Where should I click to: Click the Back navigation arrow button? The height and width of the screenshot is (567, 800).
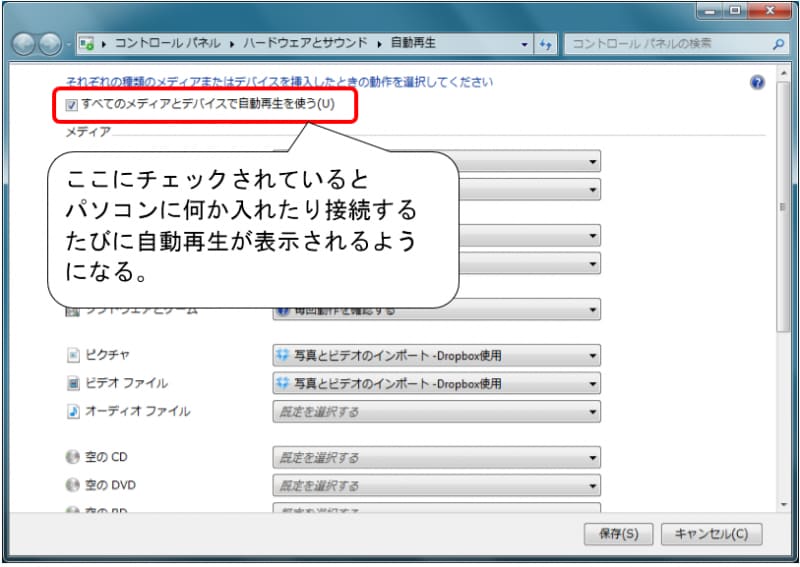[x=23, y=44]
